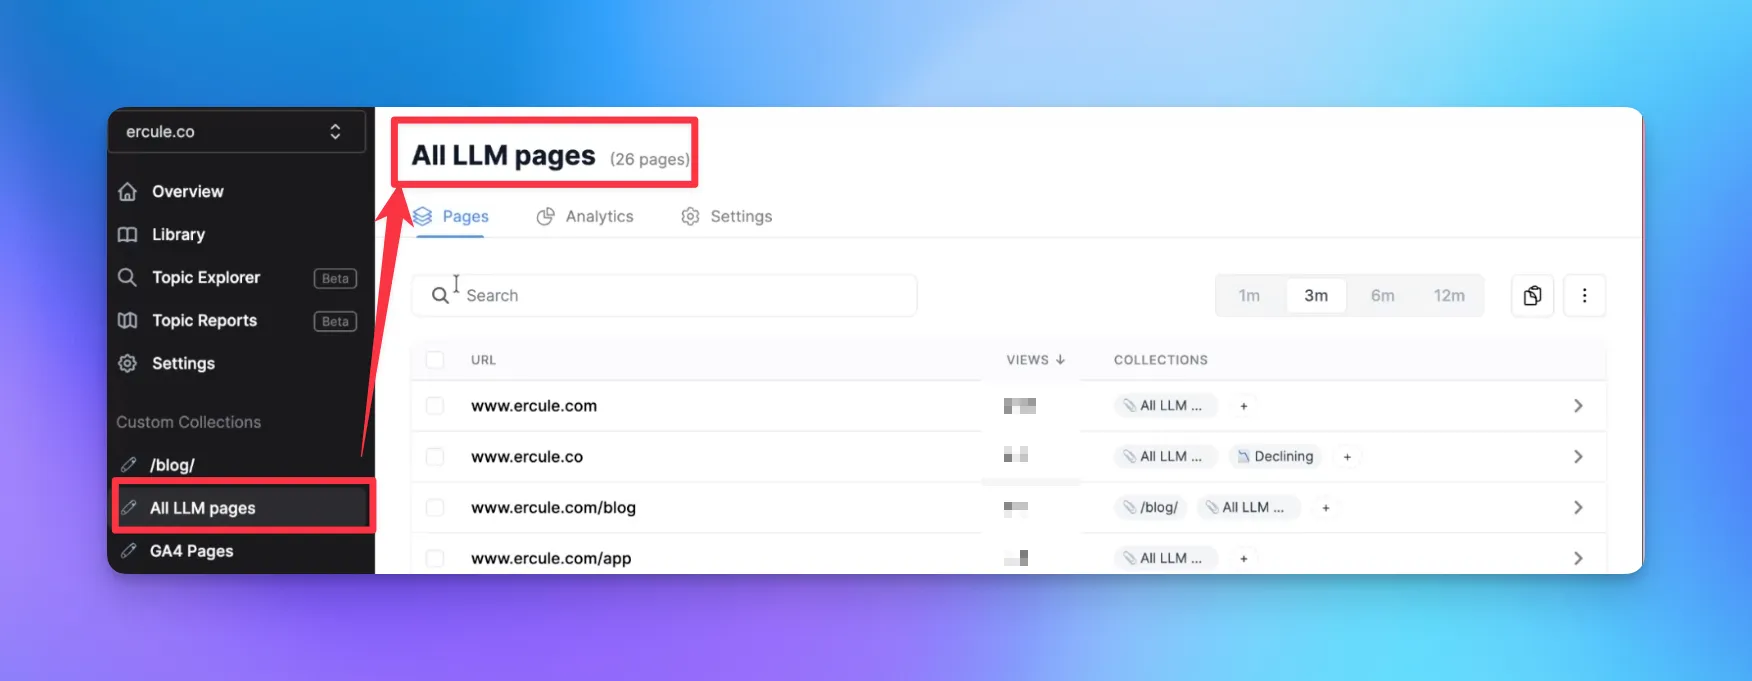Image resolution: width=1752 pixels, height=681 pixels.
Task: Open sidebar Settings via gear icon
Action: tap(128, 364)
